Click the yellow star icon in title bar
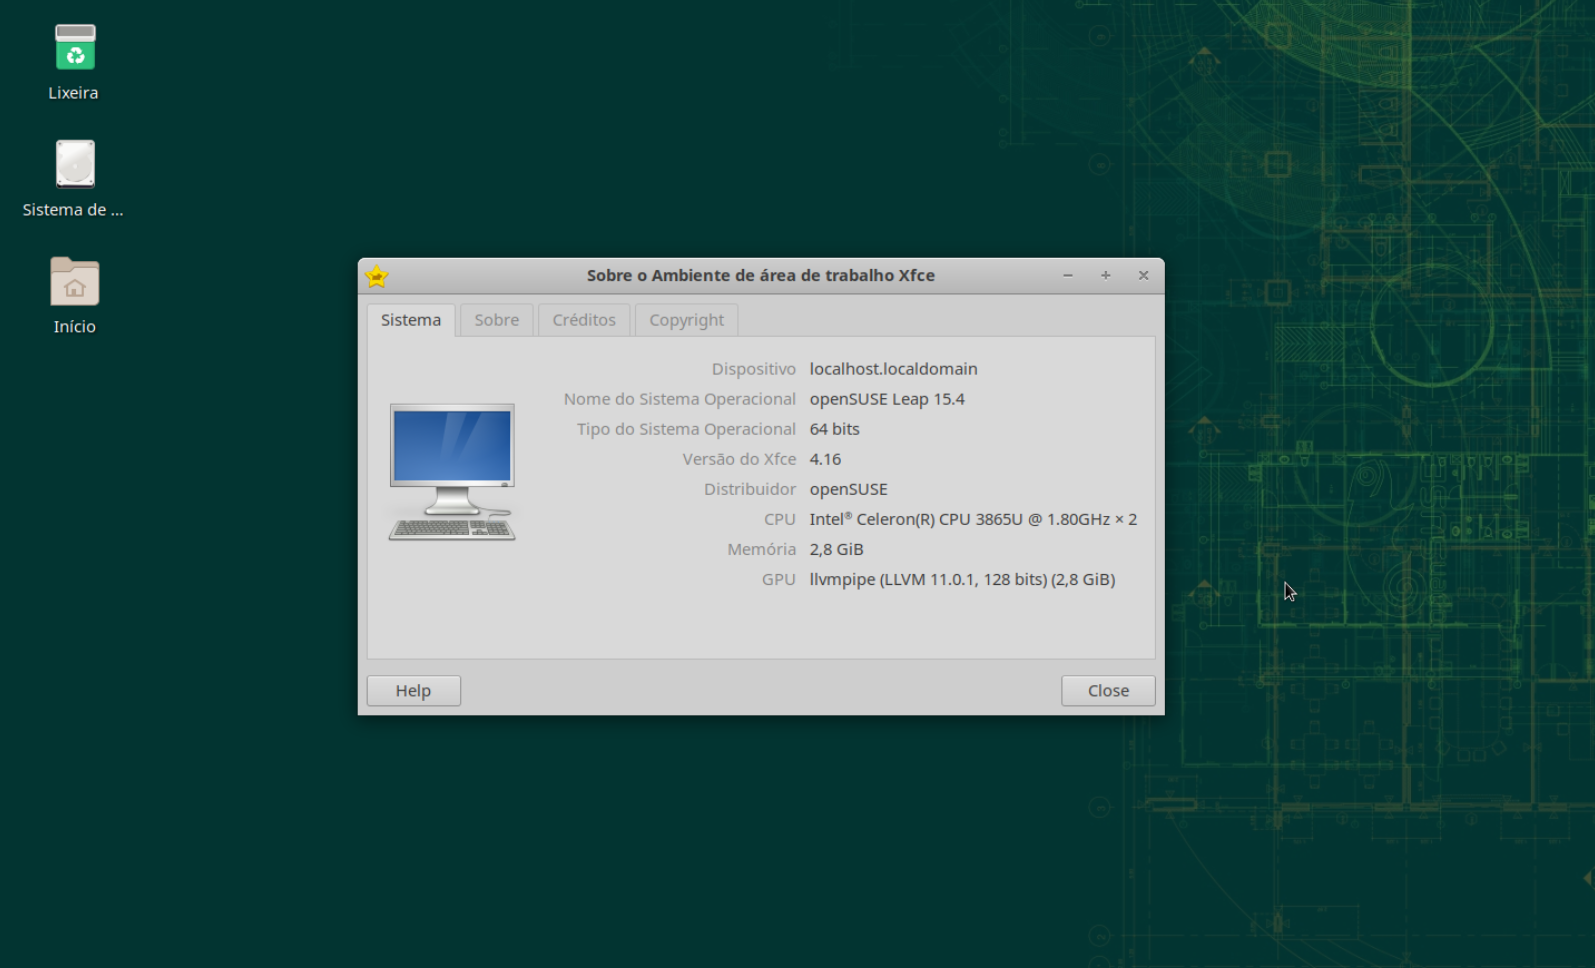This screenshot has height=968, width=1595. point(377,276)
